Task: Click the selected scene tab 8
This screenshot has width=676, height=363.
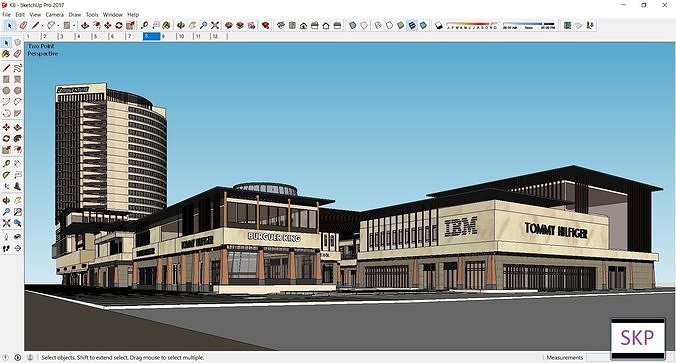Action: [x=151, y=36]
